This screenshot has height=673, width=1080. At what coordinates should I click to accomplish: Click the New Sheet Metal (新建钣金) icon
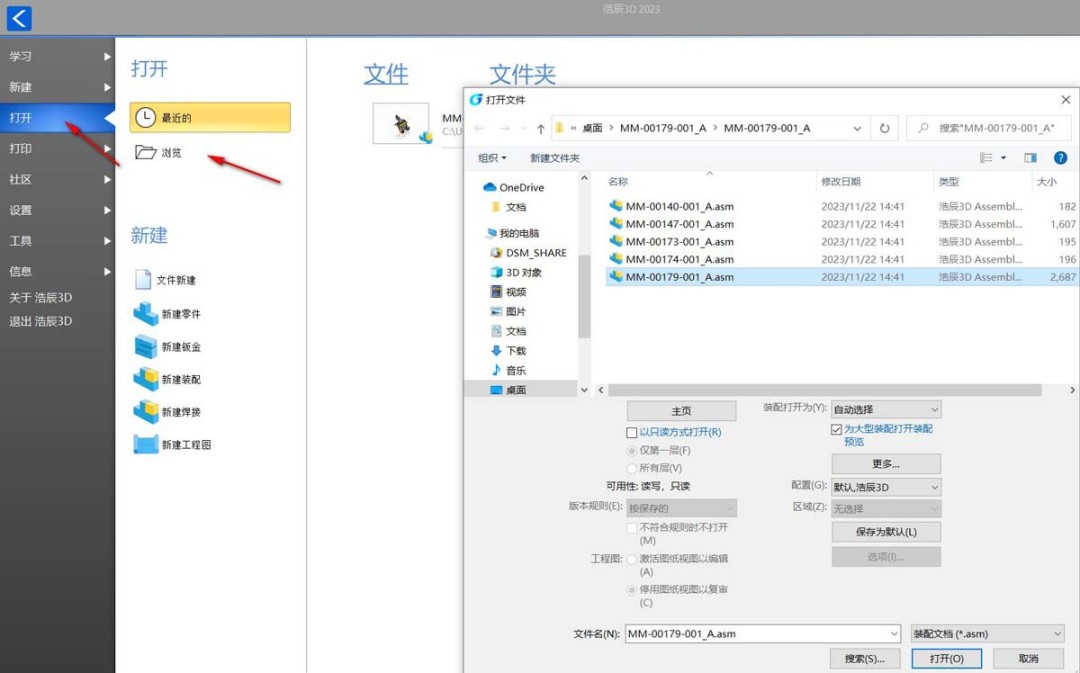(146, 347)
